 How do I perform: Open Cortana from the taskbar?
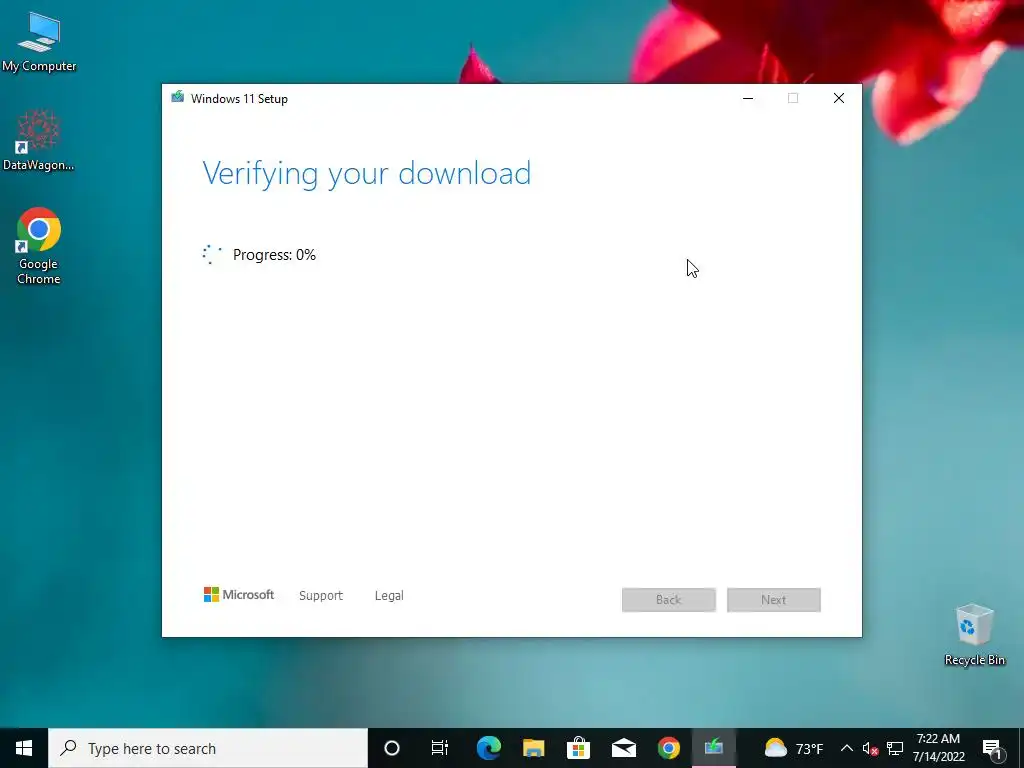pos(392,748)
